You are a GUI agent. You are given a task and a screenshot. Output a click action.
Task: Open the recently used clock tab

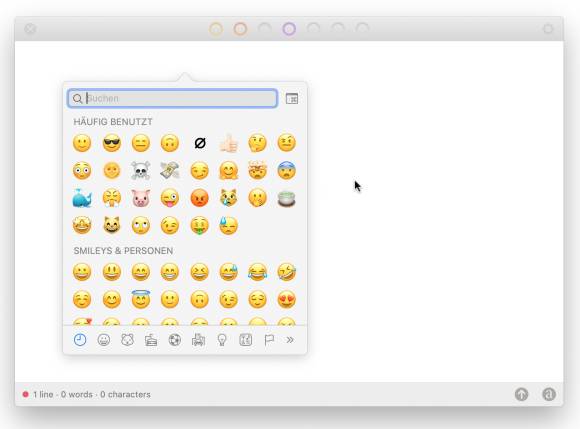pos(80,340)
